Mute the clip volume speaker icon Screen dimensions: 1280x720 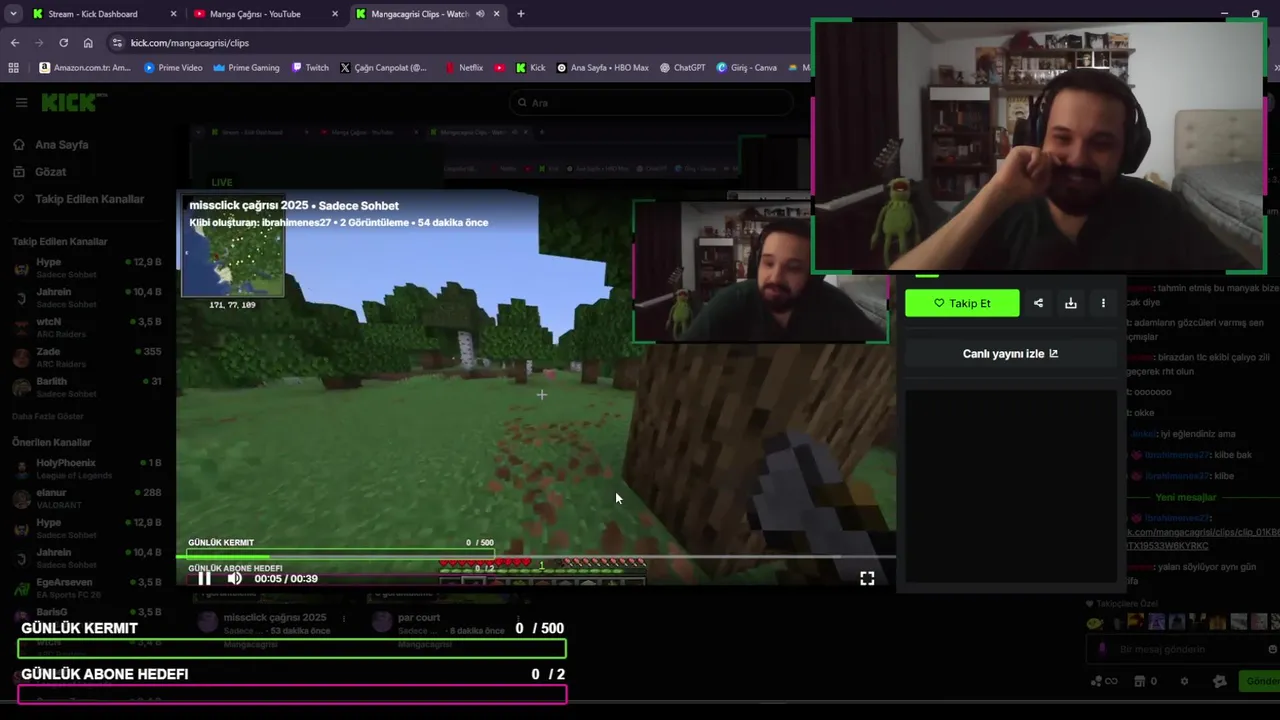(x=234, y=578)
